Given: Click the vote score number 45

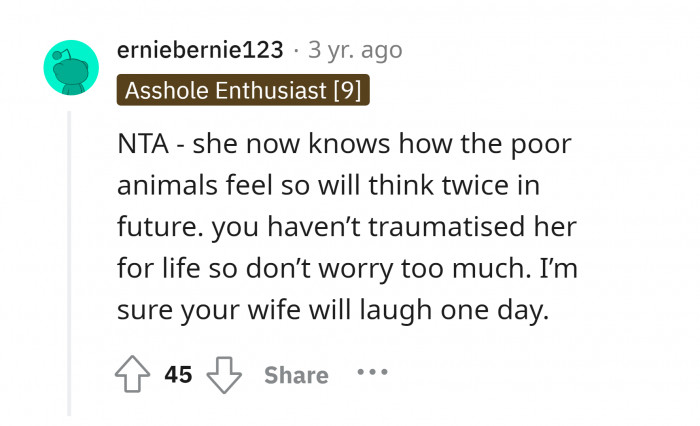Looking at the screenshot, I should pyautogui.click(x=178, y=375).
